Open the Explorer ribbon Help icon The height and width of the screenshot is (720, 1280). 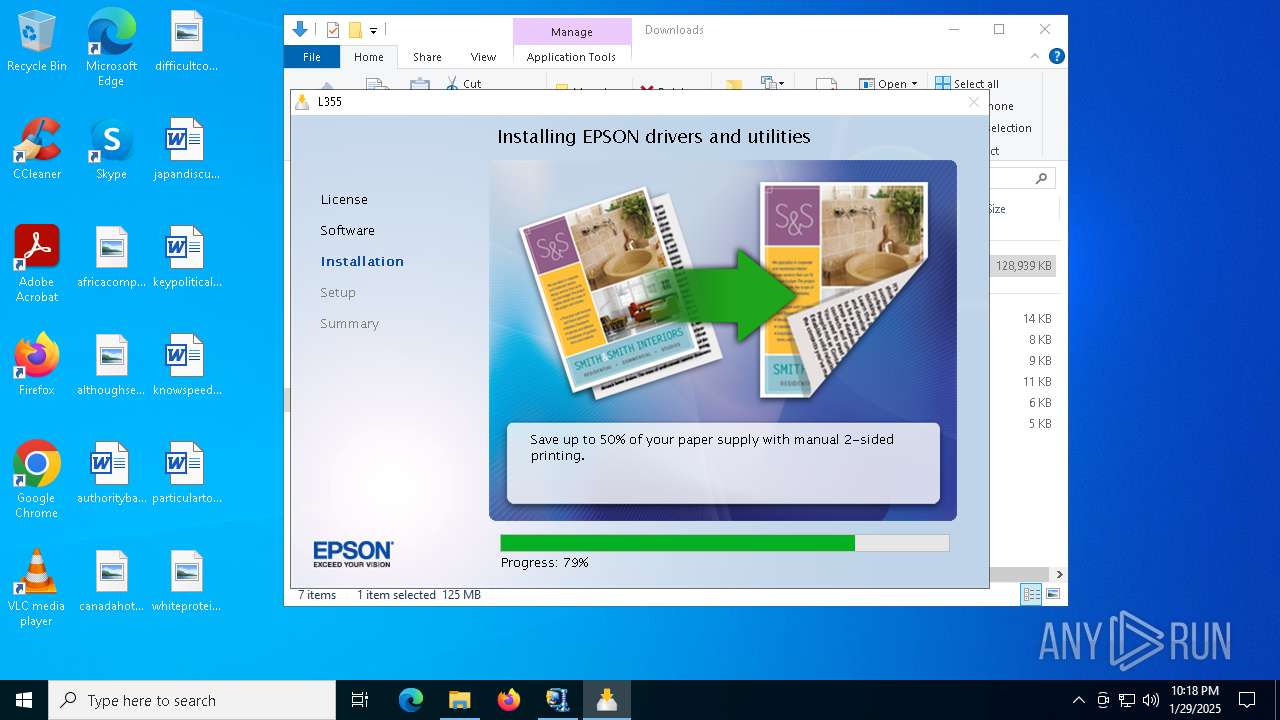click(1056, 57)
